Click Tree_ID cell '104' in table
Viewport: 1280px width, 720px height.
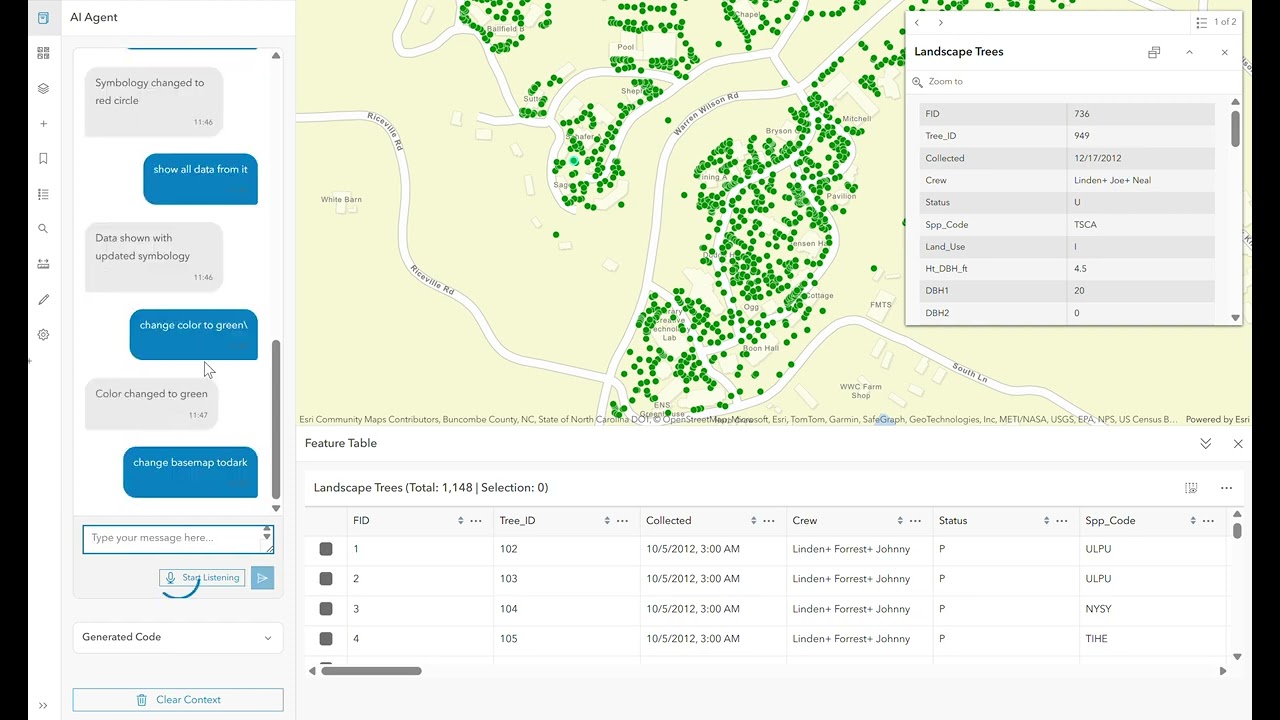pos(508,609)
